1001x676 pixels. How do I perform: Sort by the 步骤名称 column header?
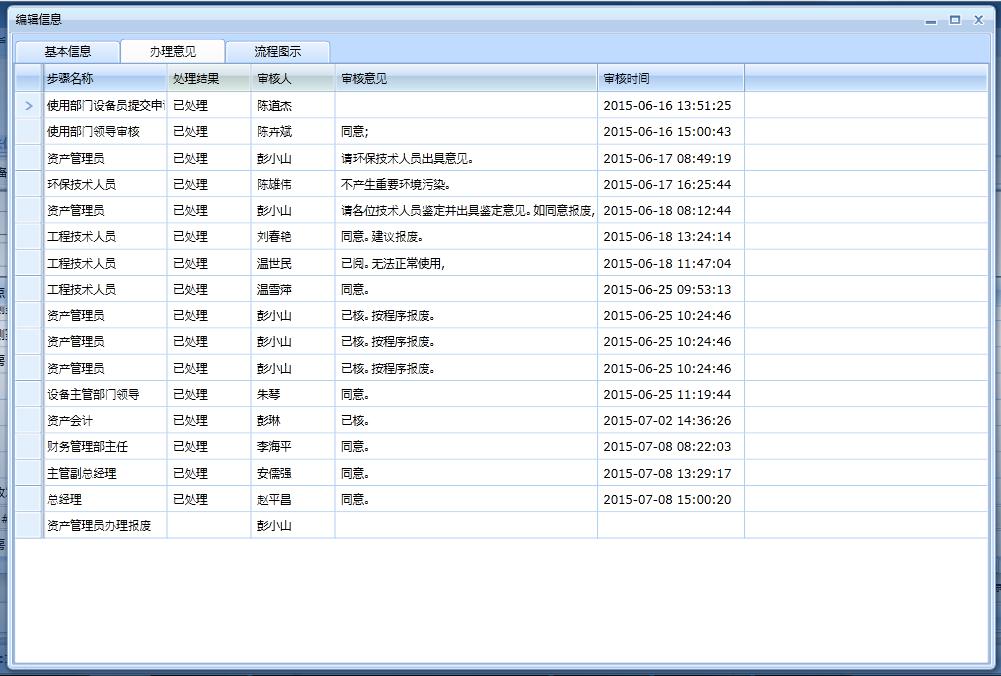pyautogui.click(x=104, y=78)
